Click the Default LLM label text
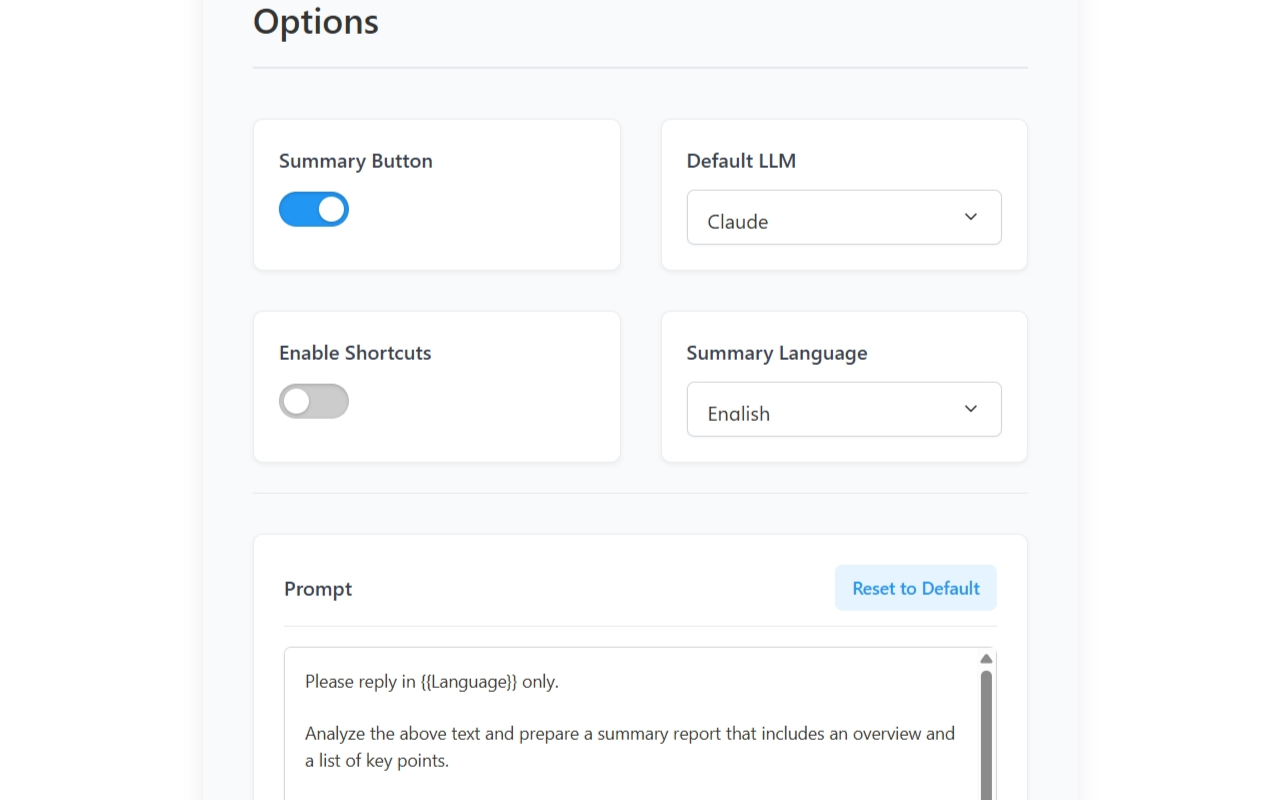 coord(741,161)
